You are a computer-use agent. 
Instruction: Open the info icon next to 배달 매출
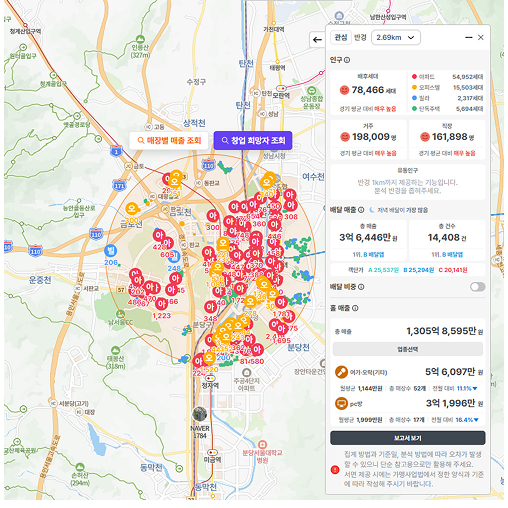click(361, 210)
